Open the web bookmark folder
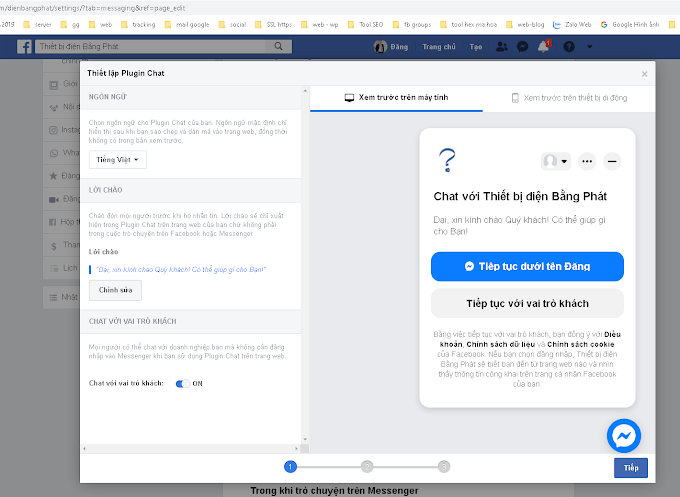The width and height of the screenshot is (680, 497). [100, 25]
